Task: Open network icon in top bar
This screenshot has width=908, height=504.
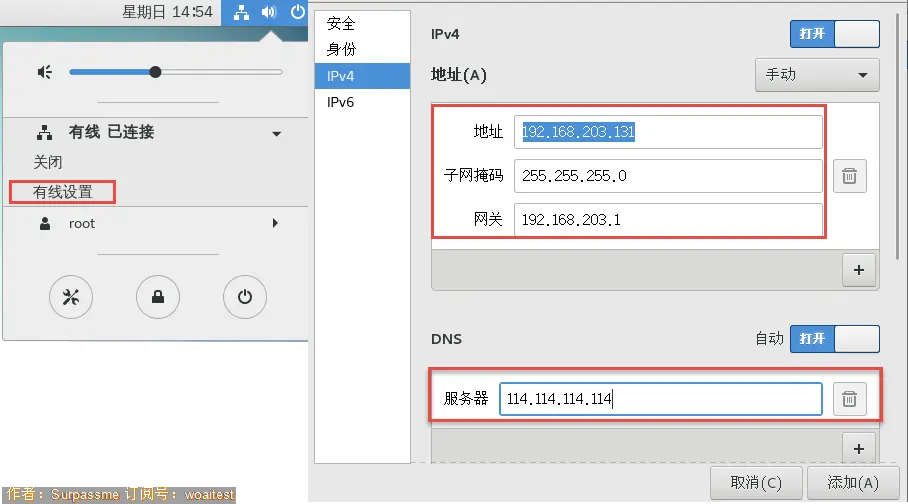Action: coord(241,12)
